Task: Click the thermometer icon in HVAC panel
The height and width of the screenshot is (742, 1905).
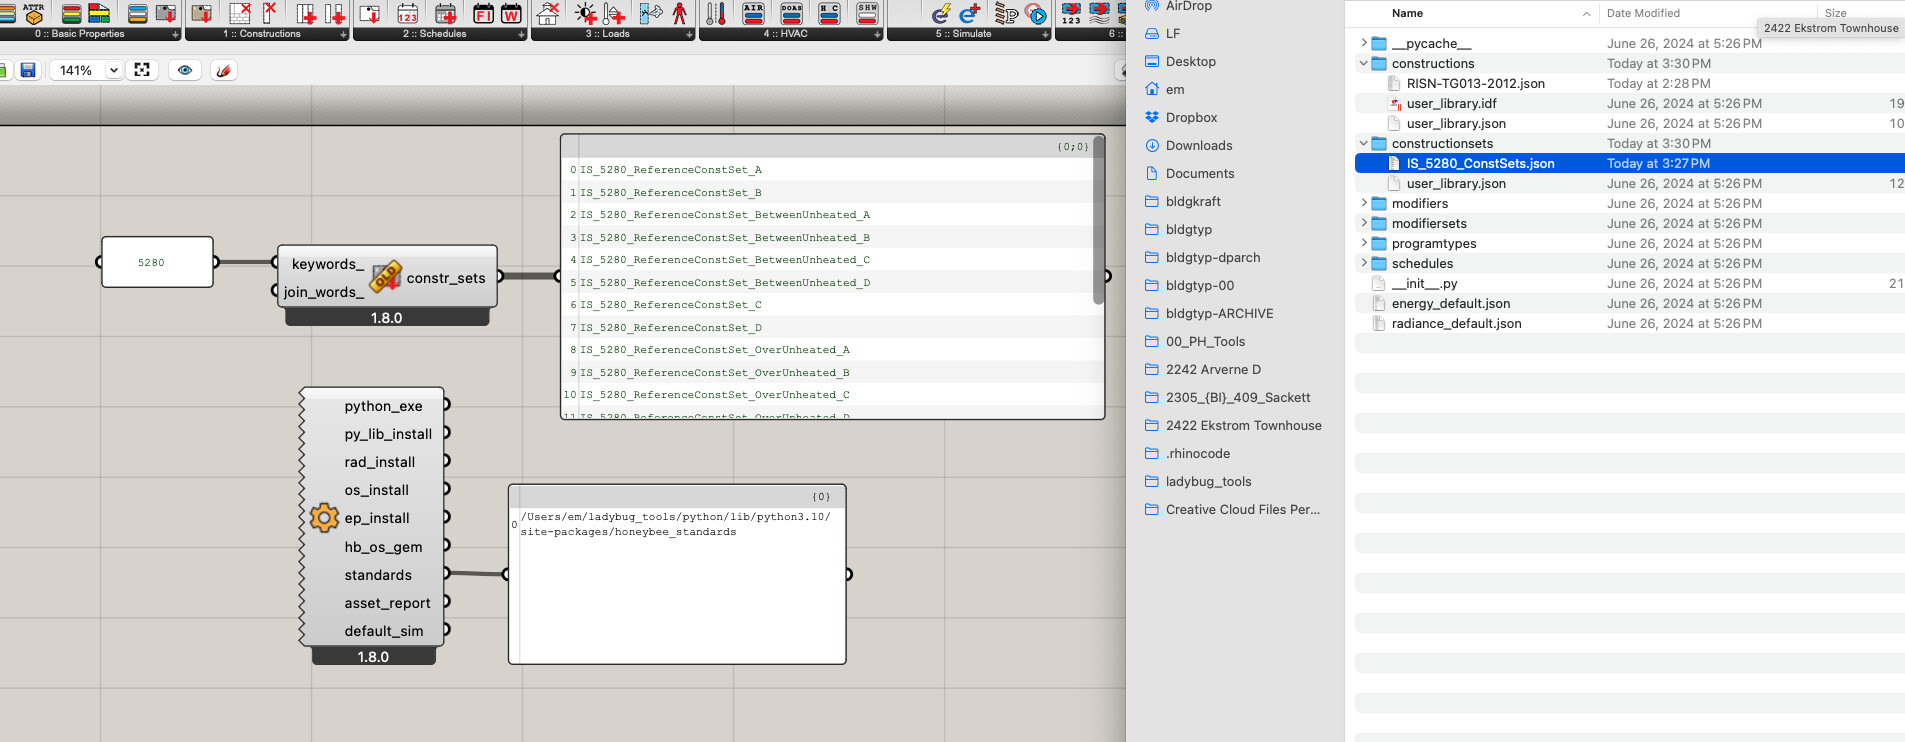Action: 716,14
